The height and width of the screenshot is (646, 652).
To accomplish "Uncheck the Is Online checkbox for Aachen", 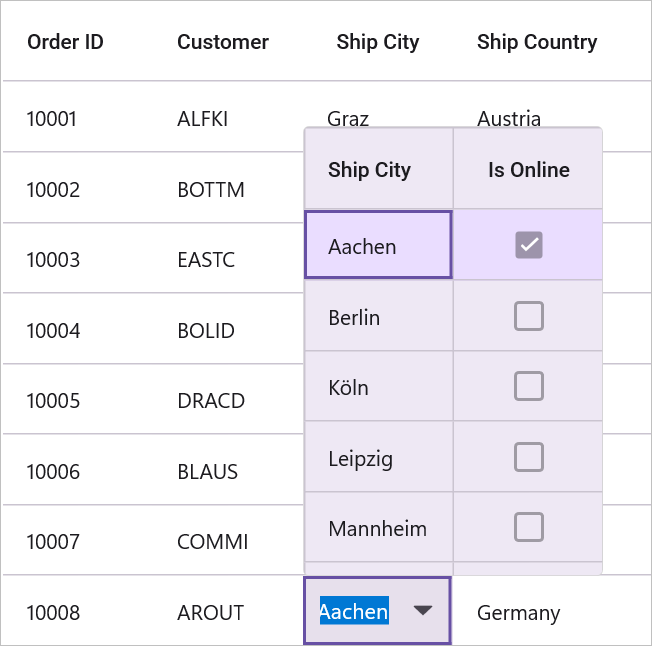I will 528,245.
